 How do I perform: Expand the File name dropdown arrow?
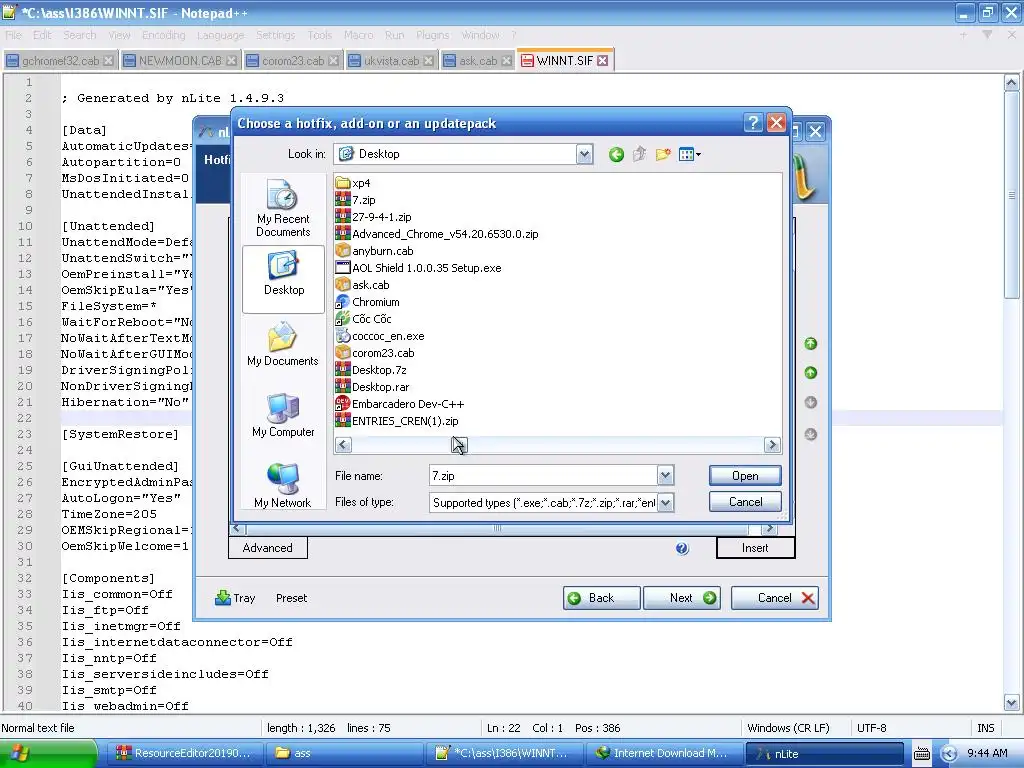point(665,475)
